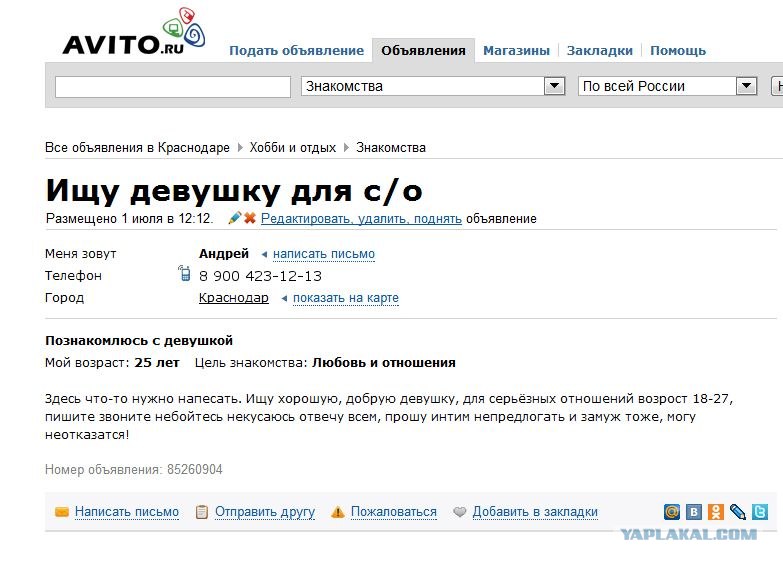This screenshot has height=564, width=783.
Task: Open the Закладки tab
Action: pyautogui.click(x=600, y=51)
